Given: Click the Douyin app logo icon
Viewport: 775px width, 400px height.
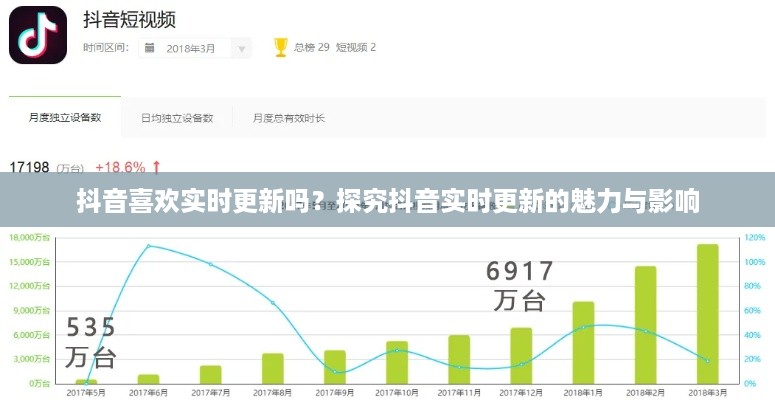Looking at the screenshot, I should coord(38,35).
